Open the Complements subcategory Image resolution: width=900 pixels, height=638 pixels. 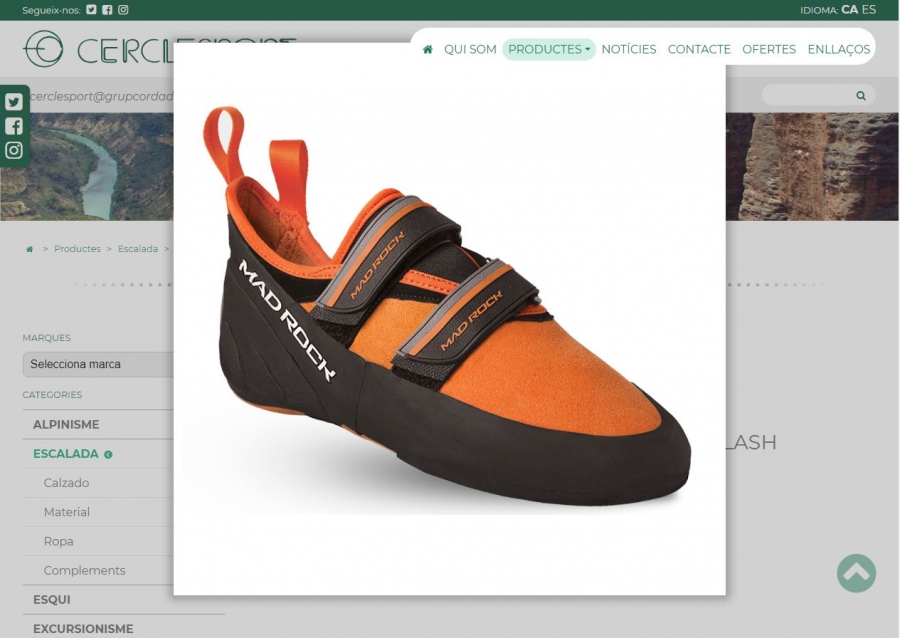tap(84, 571)
